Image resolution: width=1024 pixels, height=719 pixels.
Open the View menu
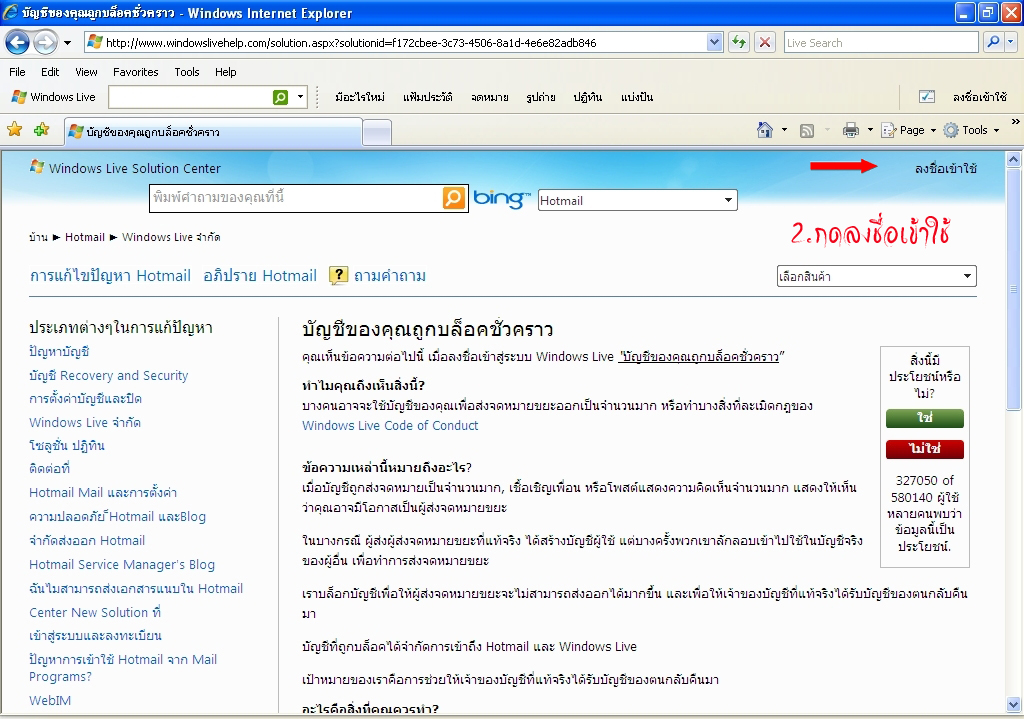tap(86, 72)
